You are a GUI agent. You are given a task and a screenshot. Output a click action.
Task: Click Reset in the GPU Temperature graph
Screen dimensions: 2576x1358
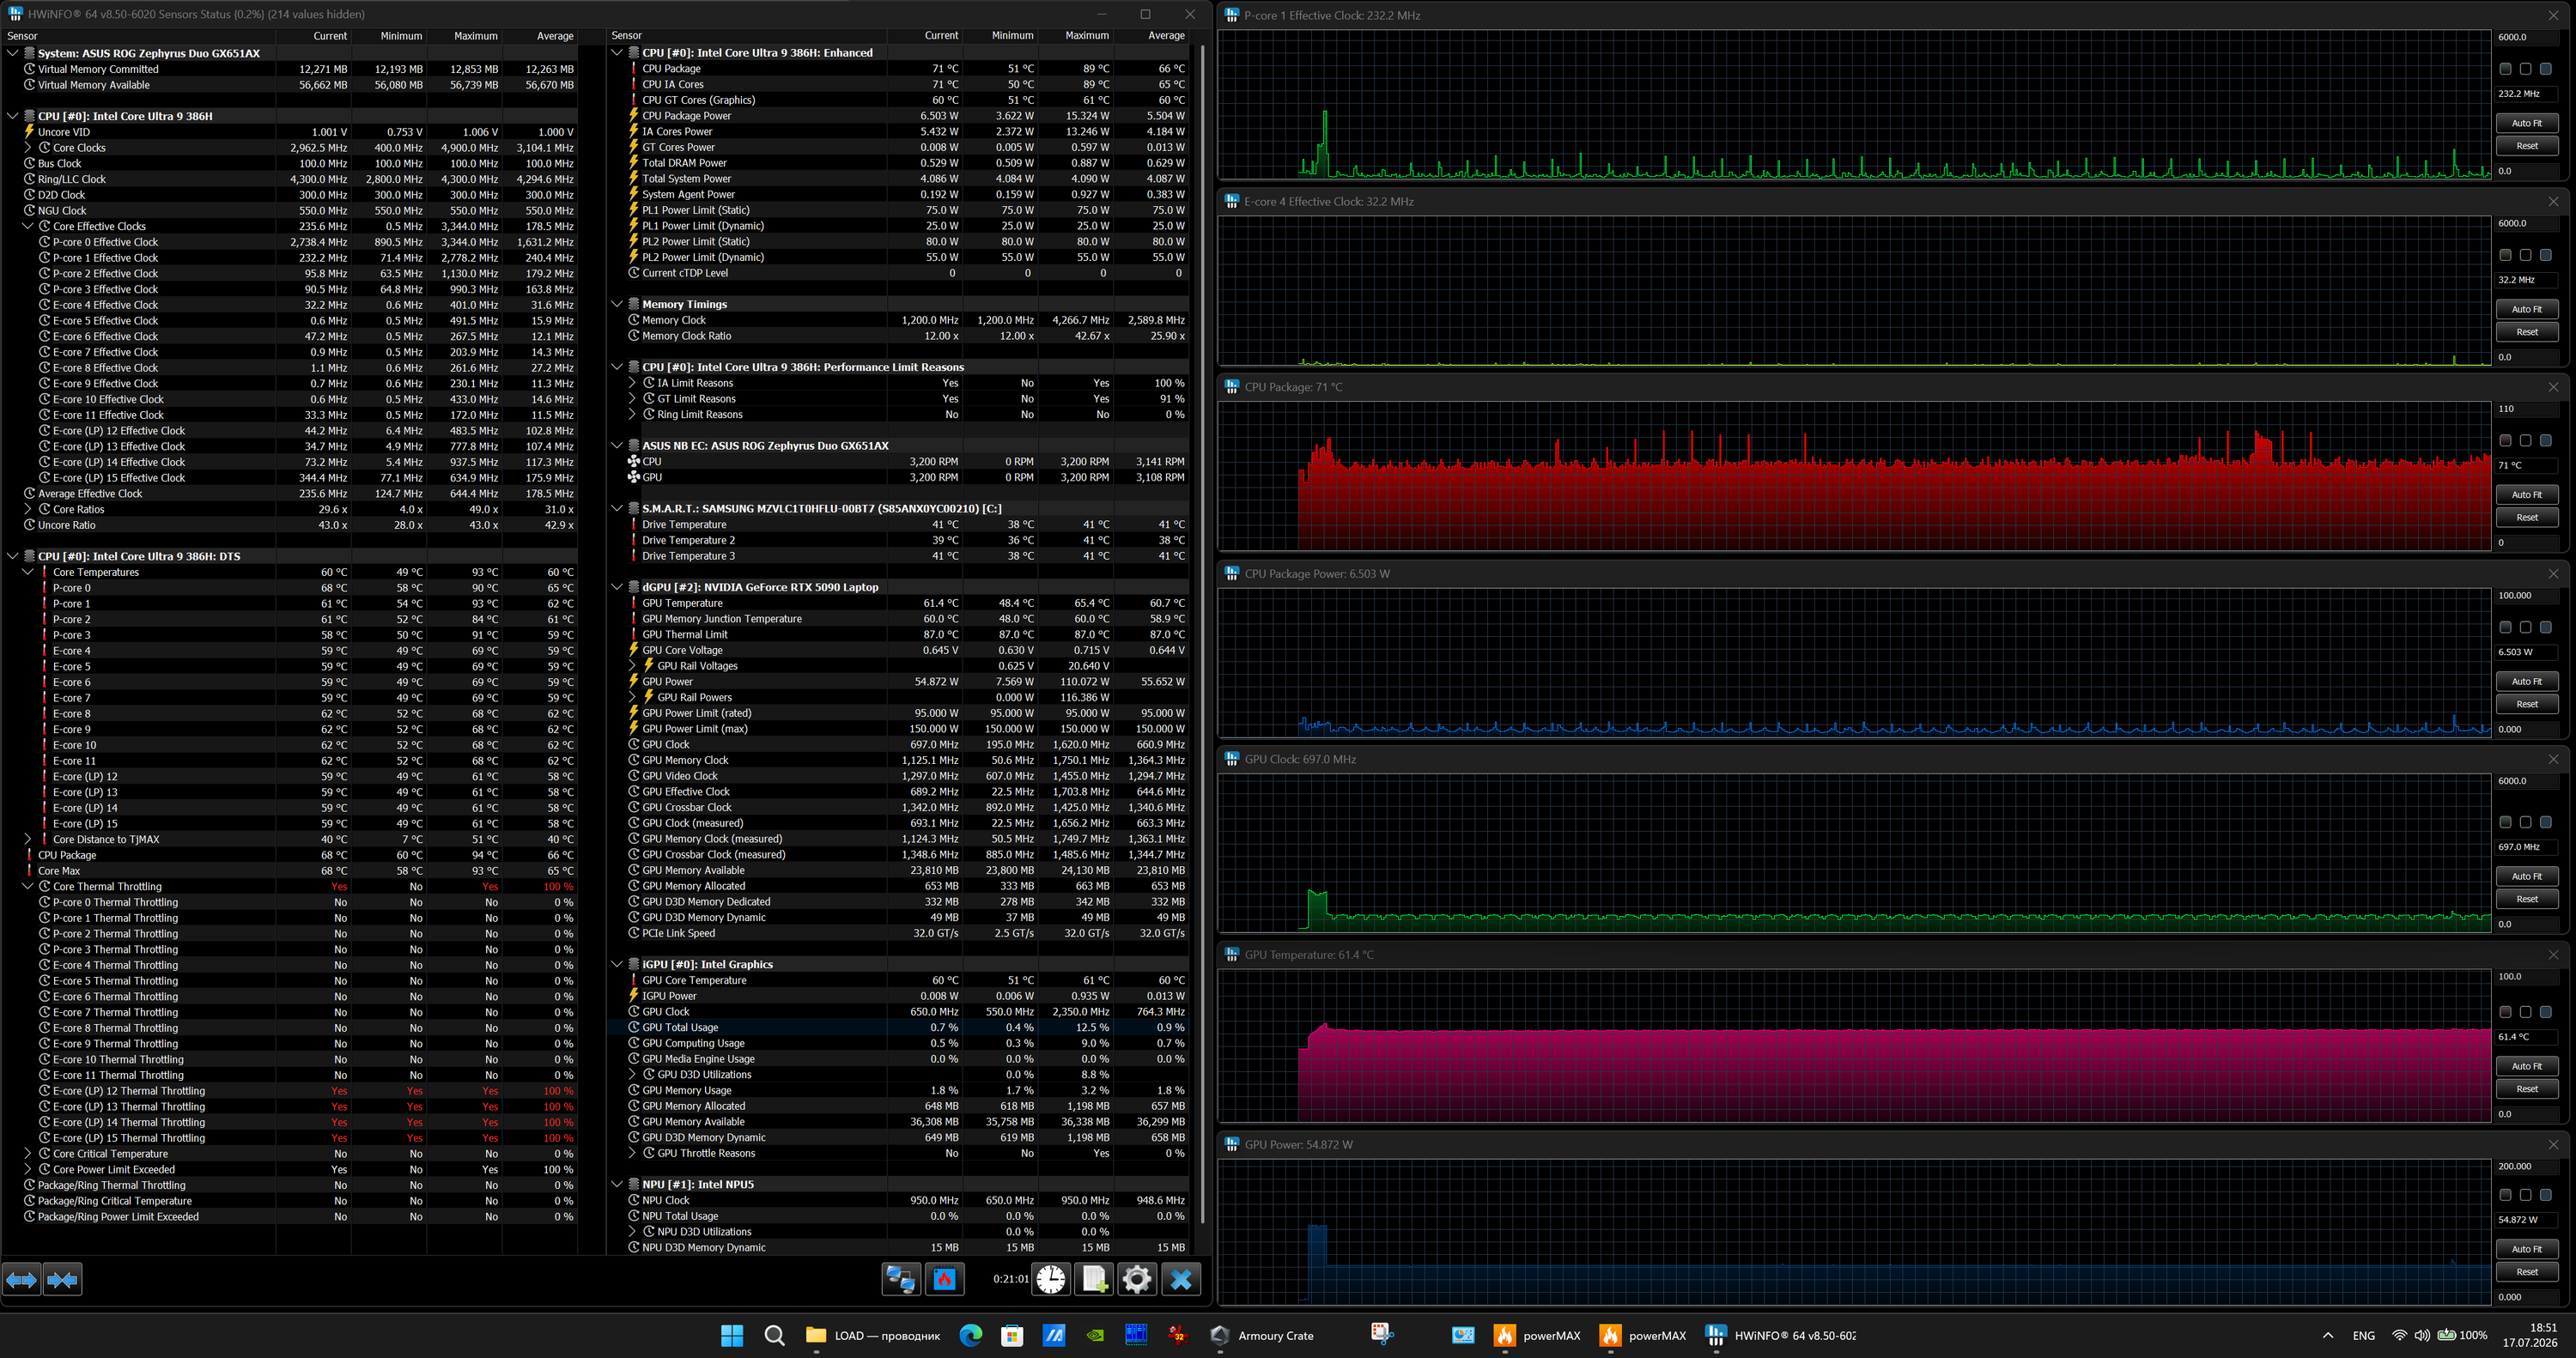pos(2526,1089)
